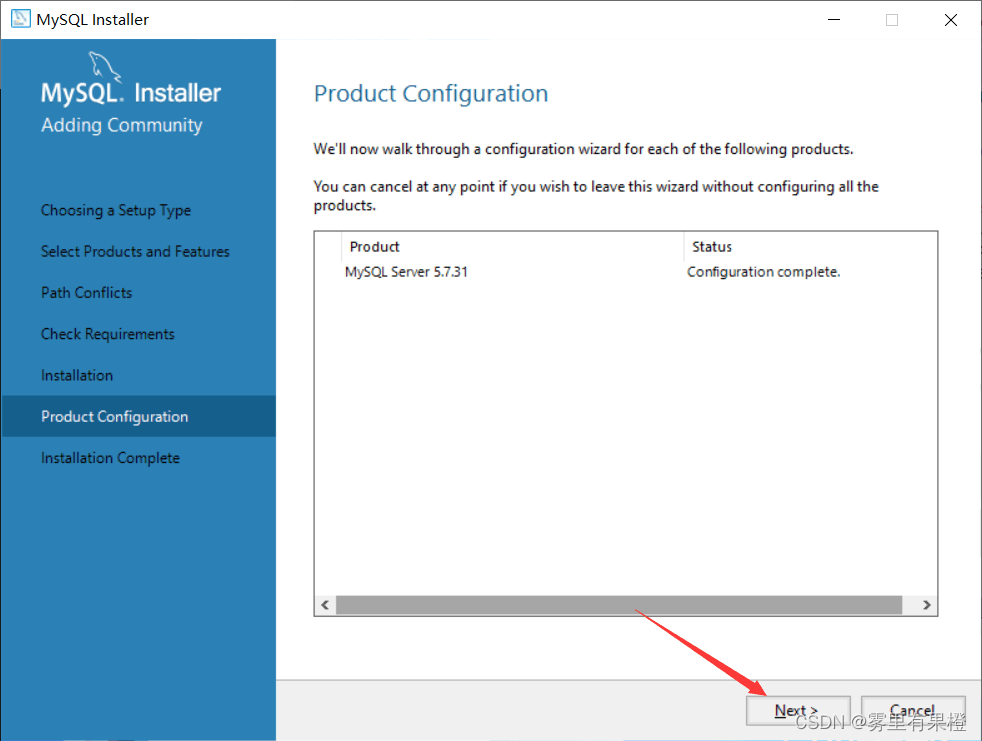
Task: Go to the Path Conflicts step
Action: 86,293
